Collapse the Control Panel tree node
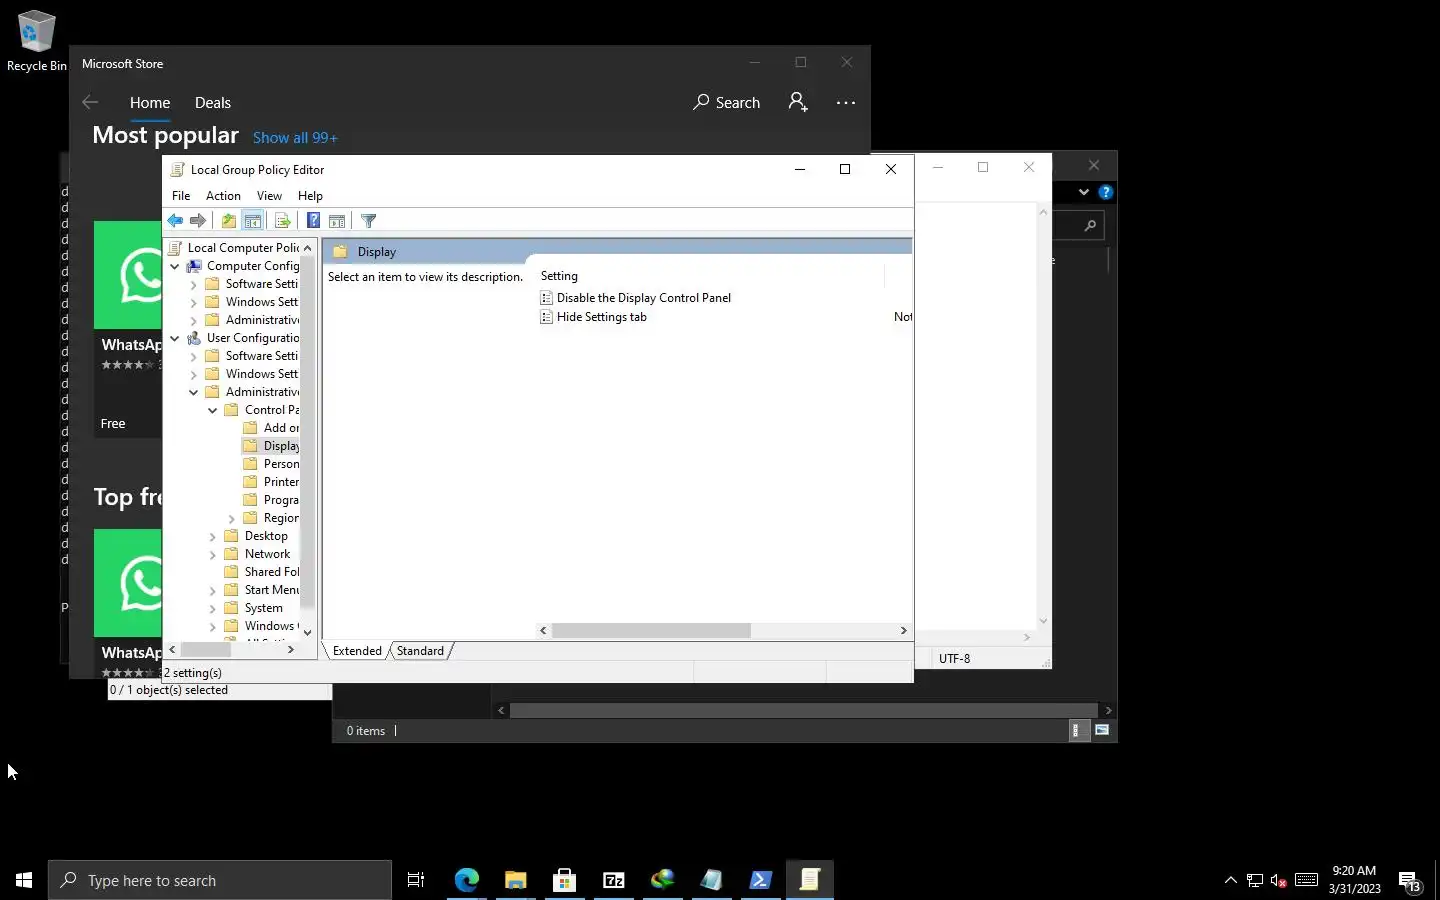The width and height of the screenshot is (1440, 900). pyautogui.click(x=213, y=410)
